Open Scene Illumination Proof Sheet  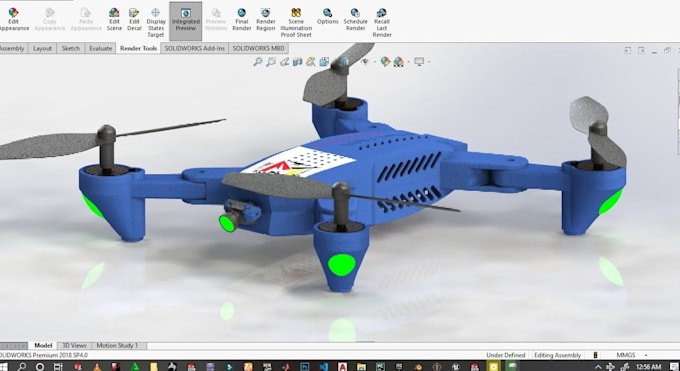296,23
